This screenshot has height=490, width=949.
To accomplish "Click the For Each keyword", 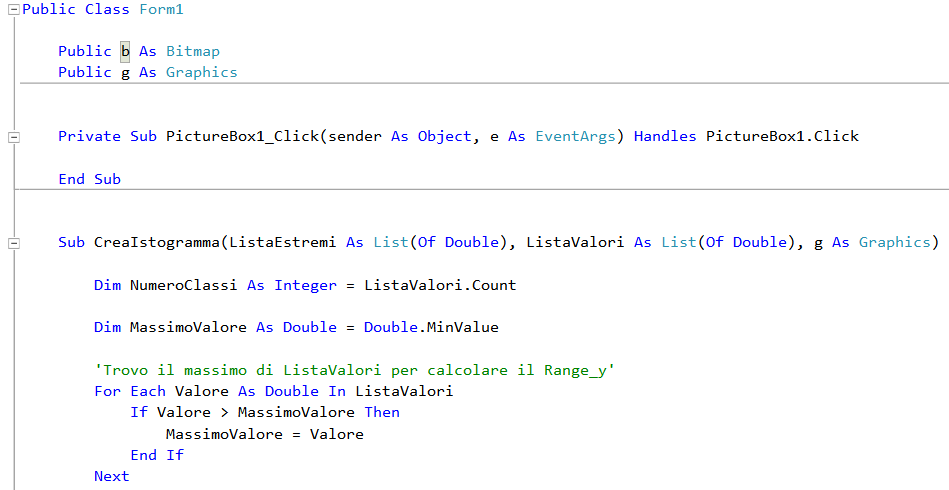I will pos(130,391).
